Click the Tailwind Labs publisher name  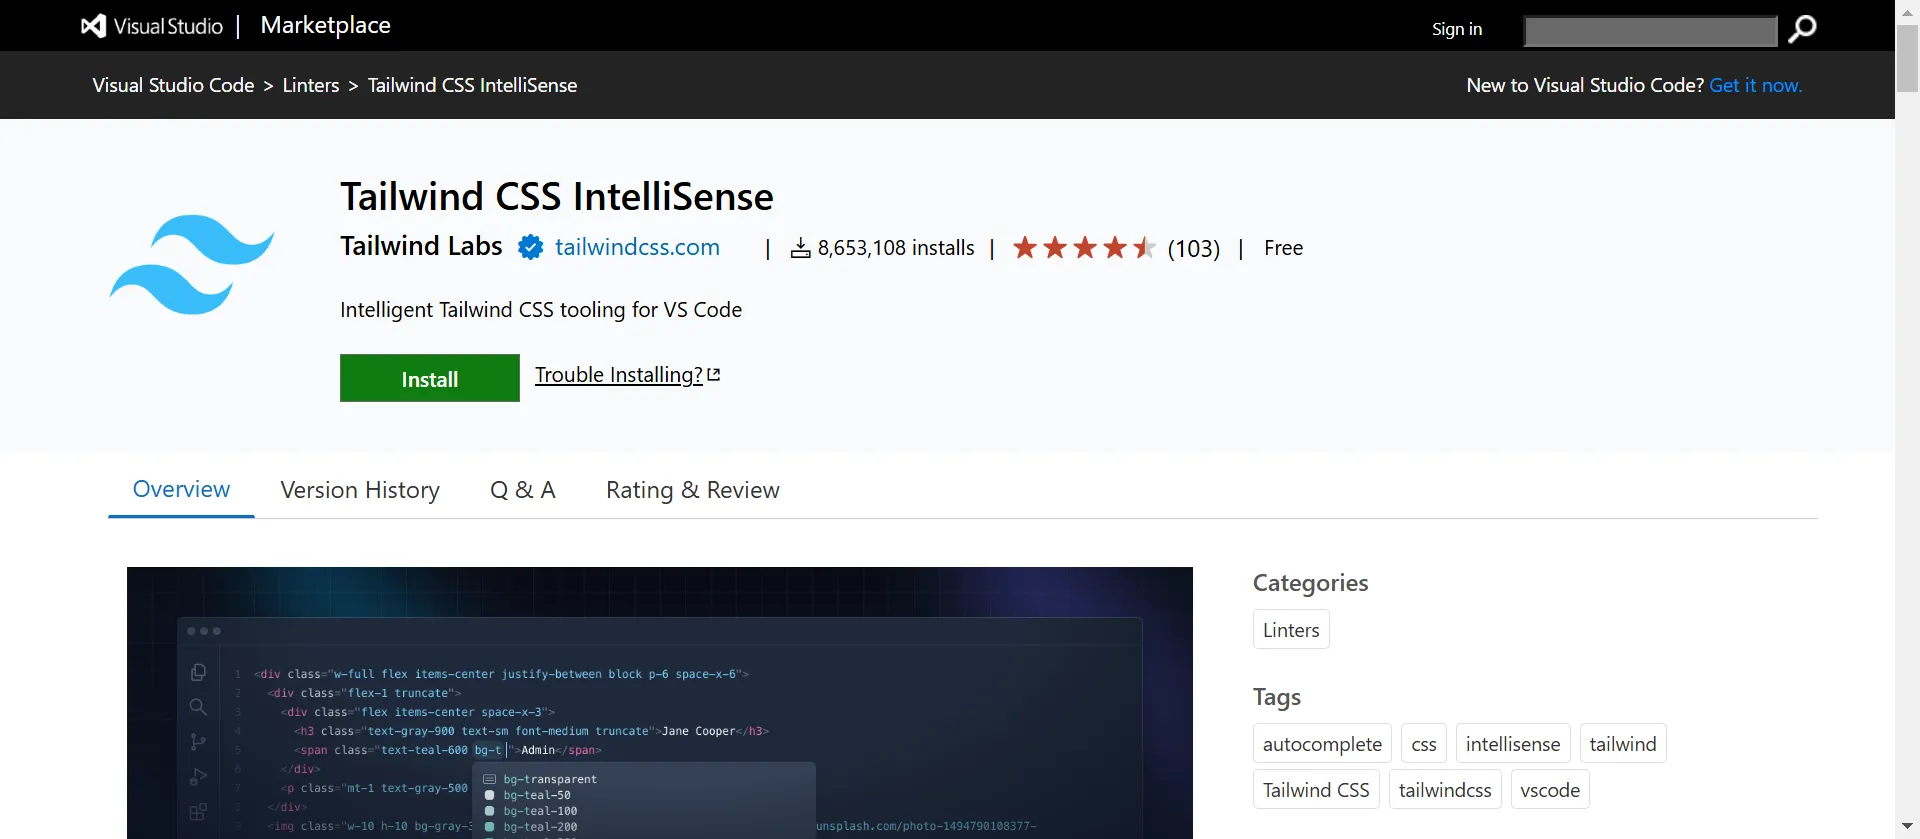click(421, 246)
